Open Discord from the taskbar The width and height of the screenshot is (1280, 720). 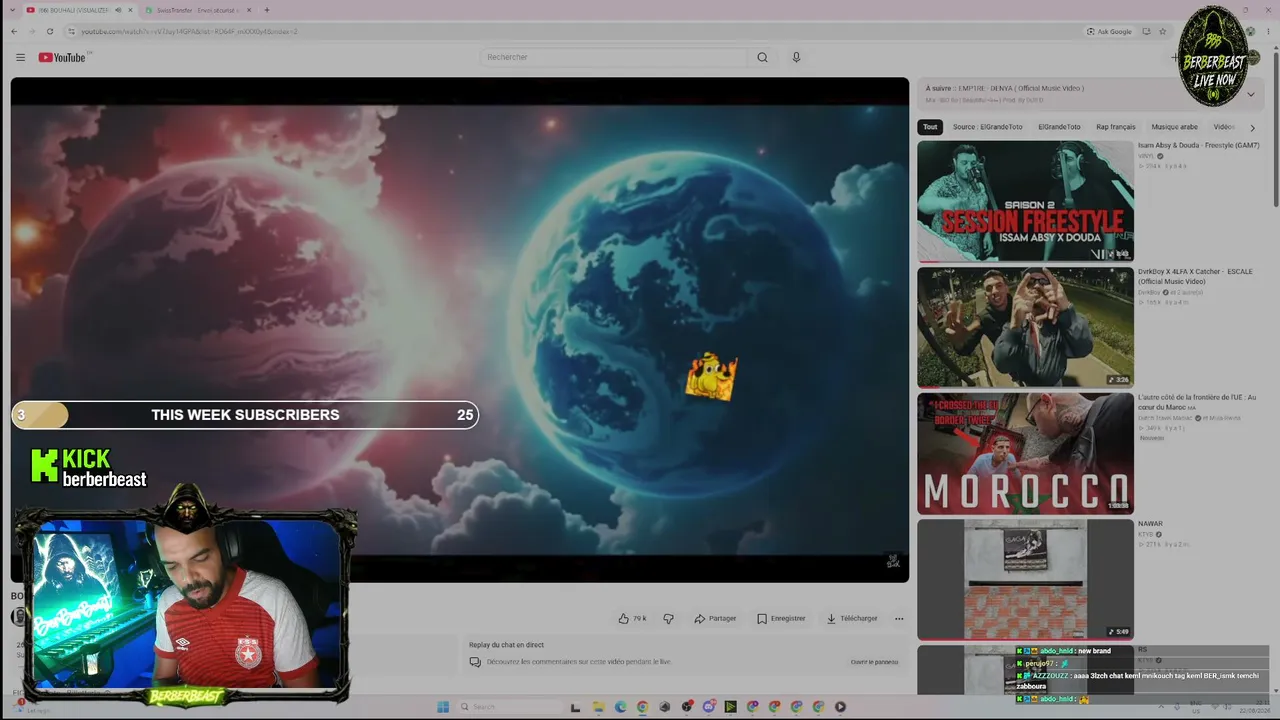point(708,707)
